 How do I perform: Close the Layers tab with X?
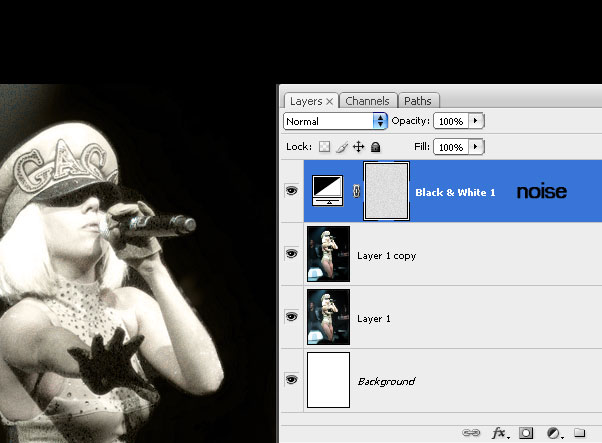[x=329, y=101]
